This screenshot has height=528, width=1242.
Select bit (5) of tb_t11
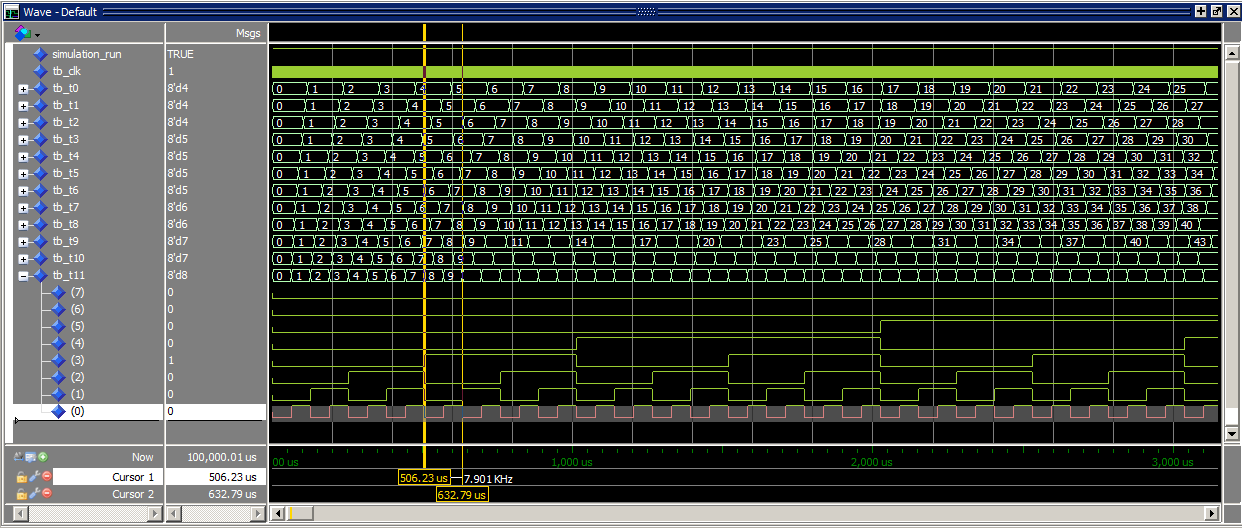(78, 326)
